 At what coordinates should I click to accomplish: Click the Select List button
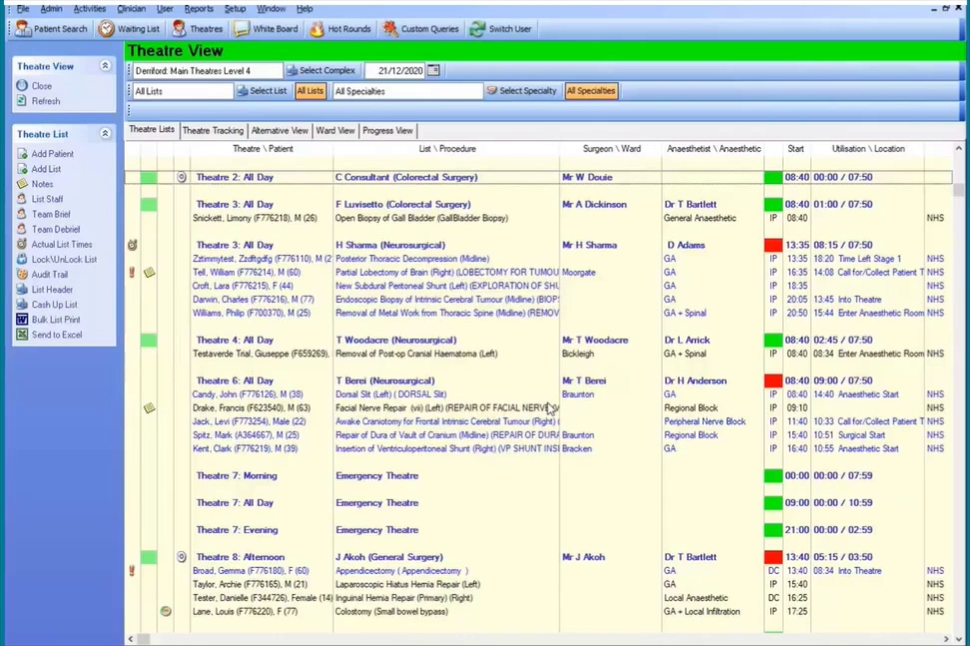tap(262, 91)
